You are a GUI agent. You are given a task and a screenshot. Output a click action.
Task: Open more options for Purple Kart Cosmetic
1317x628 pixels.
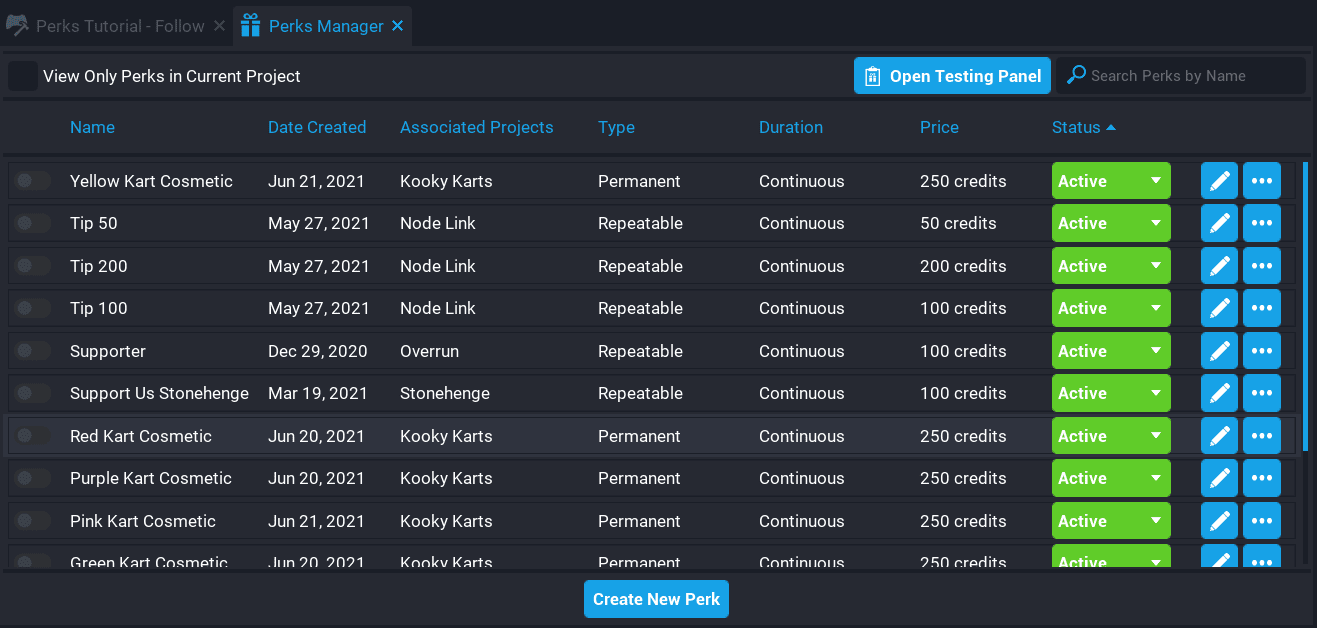[x=1261, y=478]
